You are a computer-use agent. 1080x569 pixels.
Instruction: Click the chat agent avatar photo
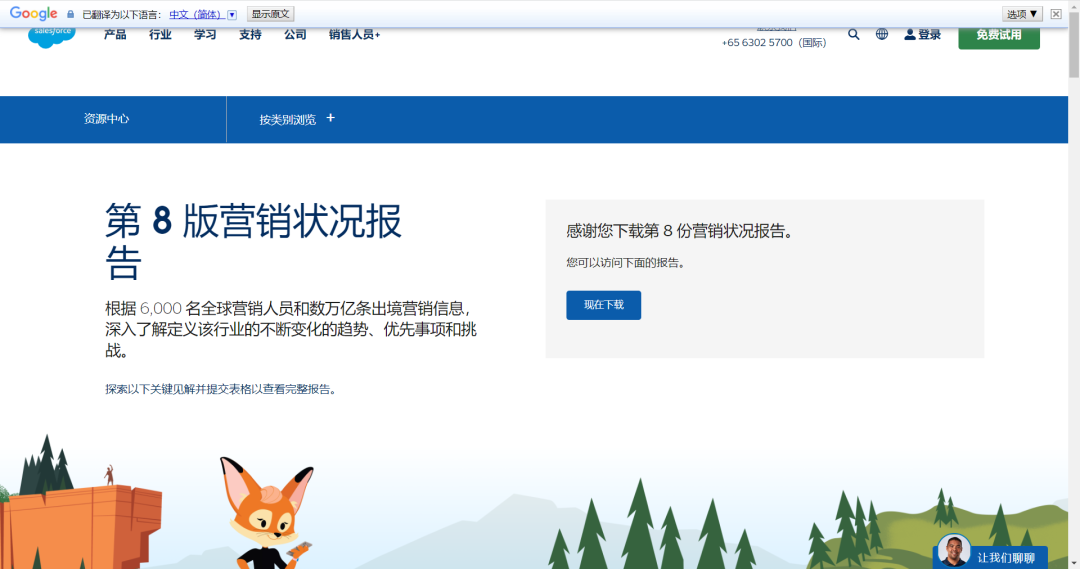[954, 551]
